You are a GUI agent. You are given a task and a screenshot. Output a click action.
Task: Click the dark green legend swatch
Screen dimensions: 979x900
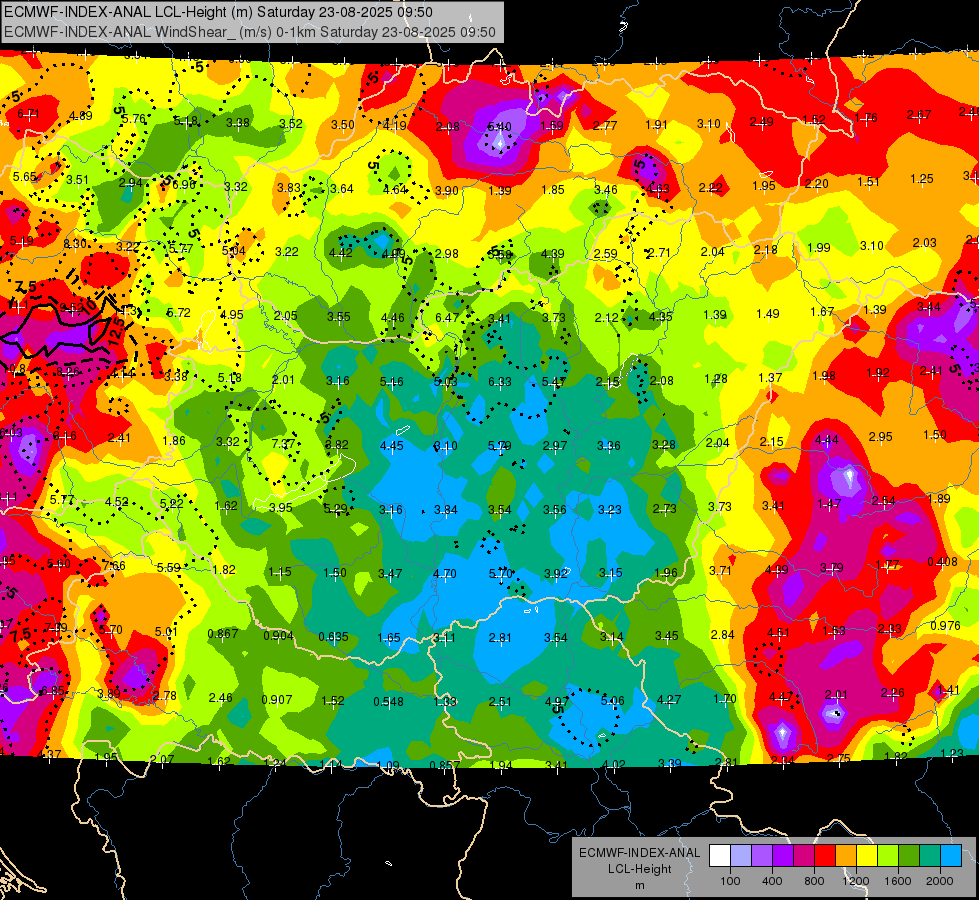tap(908, 856)
